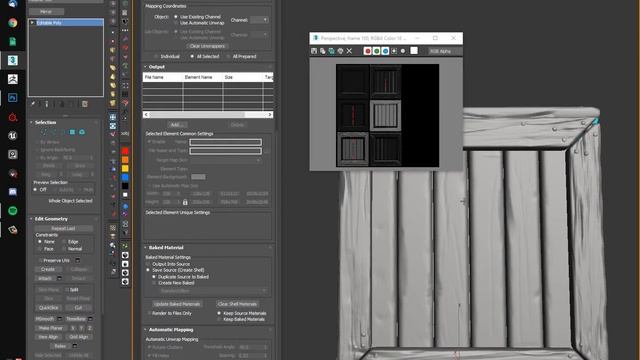This screenshot has height=360, width=640.
Task: Select Face constraint radio
Action: tap(40, 249)
